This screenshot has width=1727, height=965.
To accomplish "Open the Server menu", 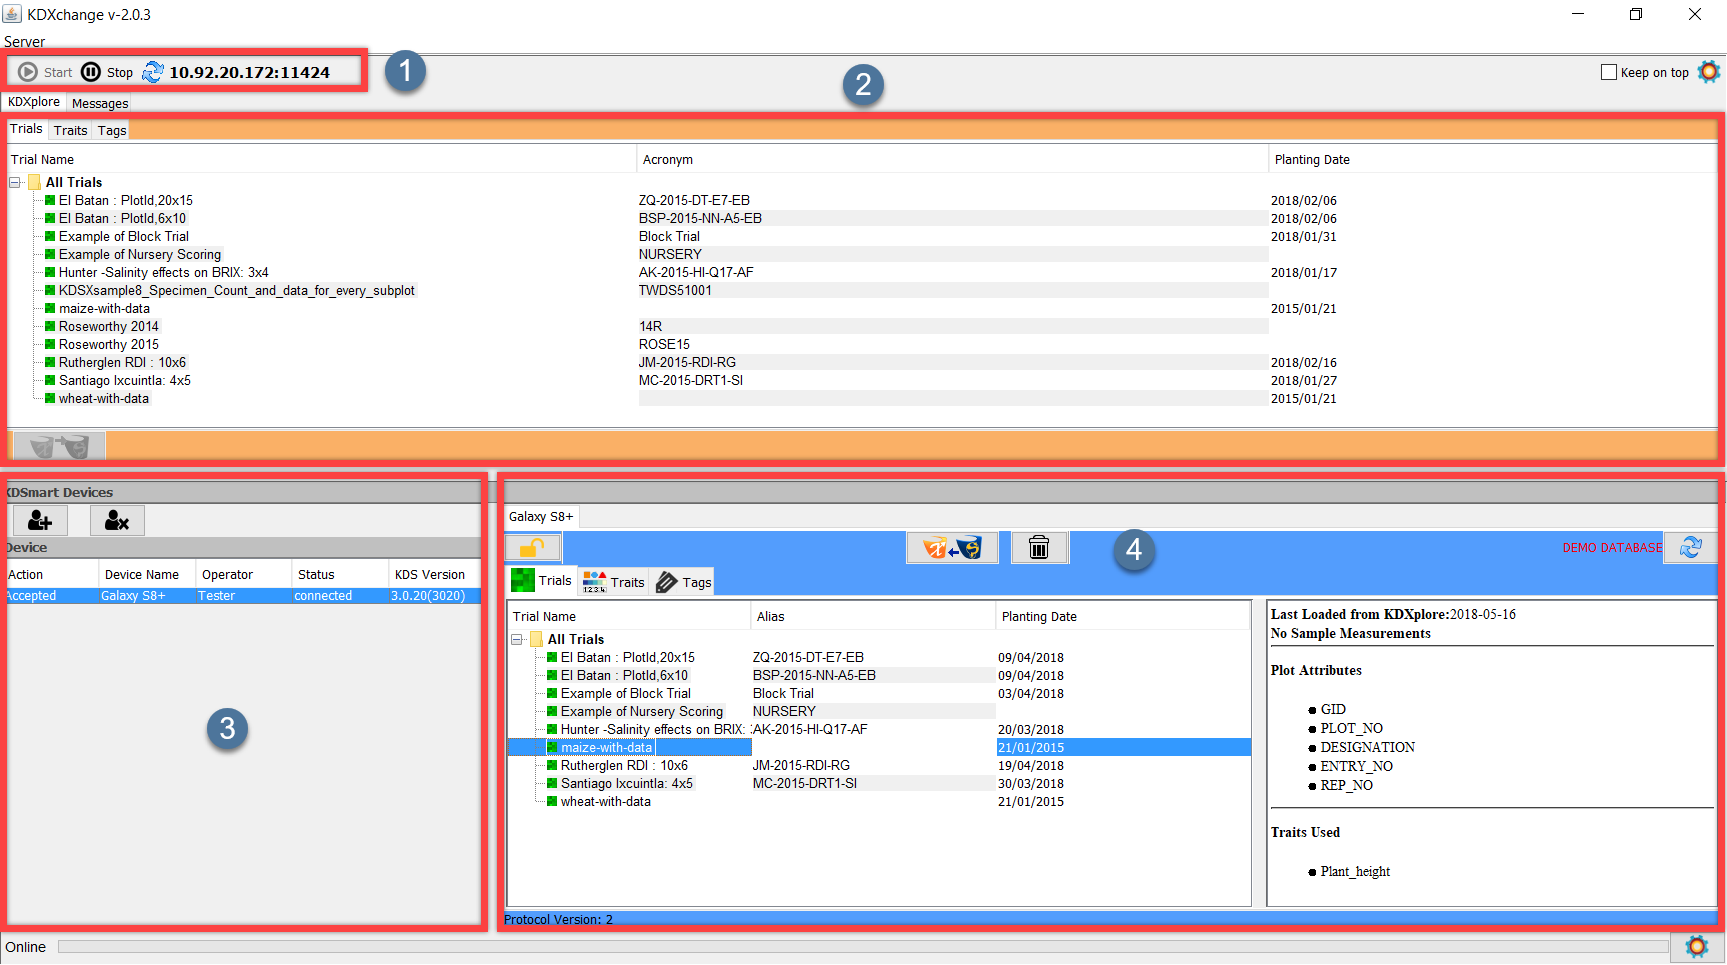I will tap(24, 42).
